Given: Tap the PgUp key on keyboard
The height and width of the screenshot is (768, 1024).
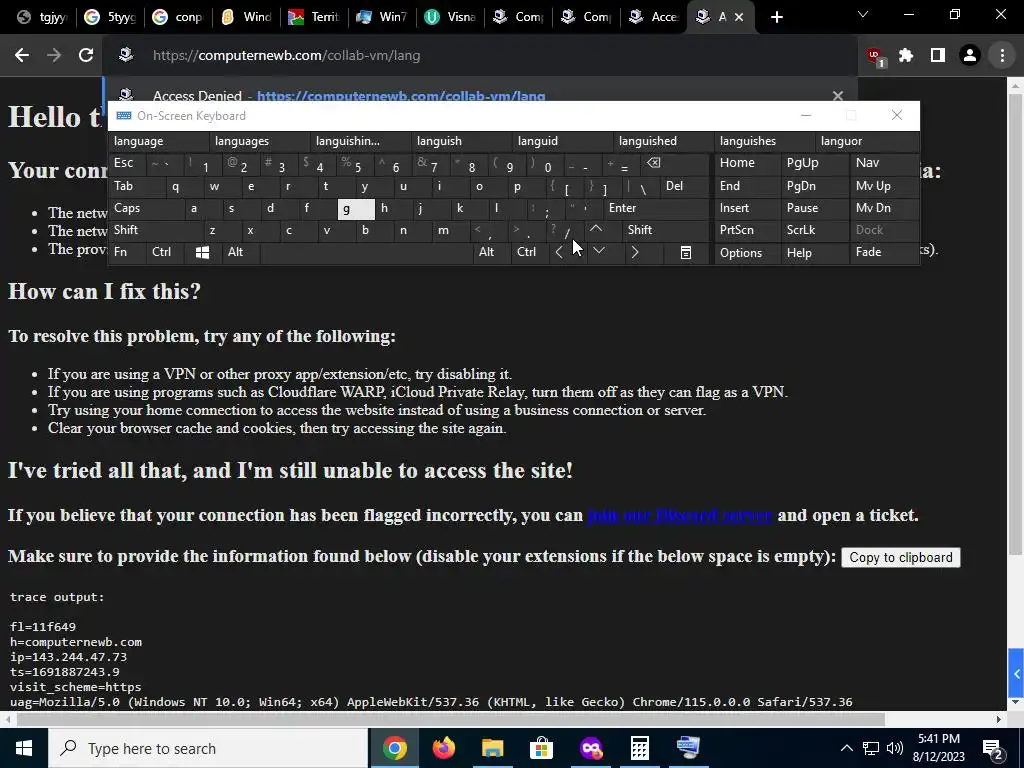Looking at the screenshot, I should pos(814,163).
